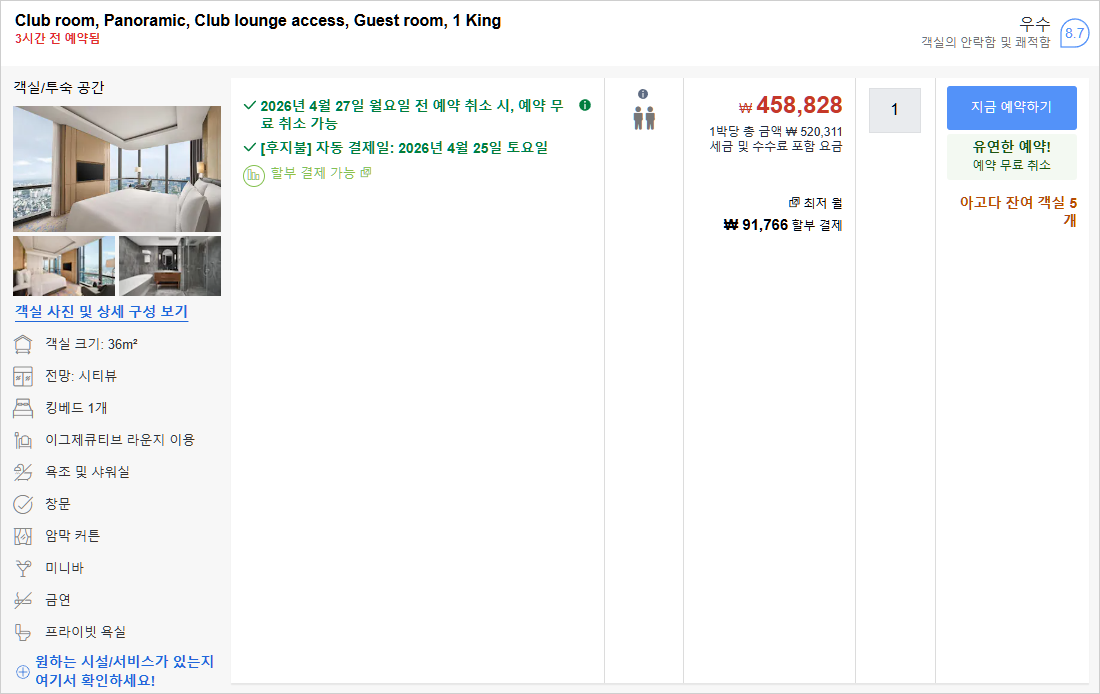Open the bathroom photo thumbnail
Screen dimensions: 1100x694
[170, 266]
